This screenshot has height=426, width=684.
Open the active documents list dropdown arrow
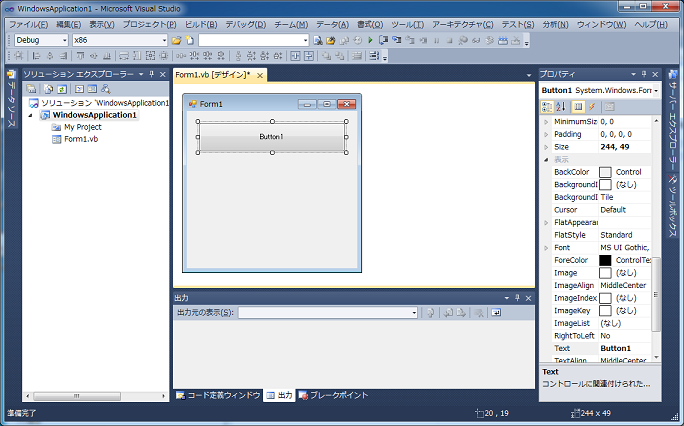[x=529, y=75]
